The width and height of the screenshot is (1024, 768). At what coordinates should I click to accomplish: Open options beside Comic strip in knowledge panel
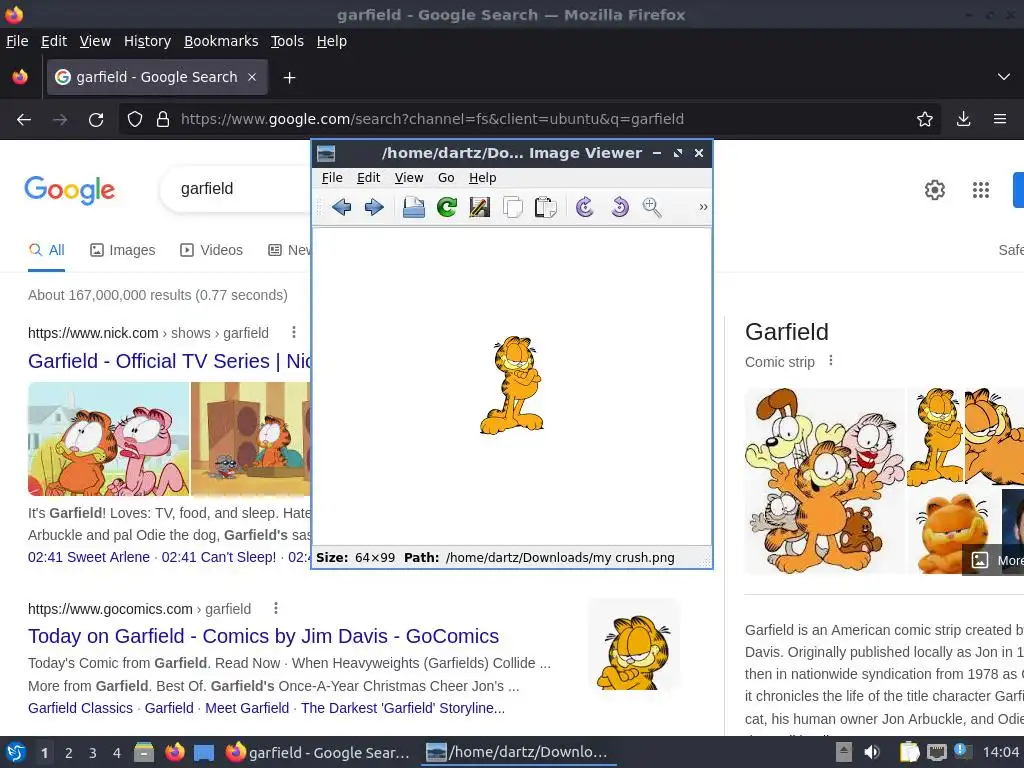pos(831,360)
